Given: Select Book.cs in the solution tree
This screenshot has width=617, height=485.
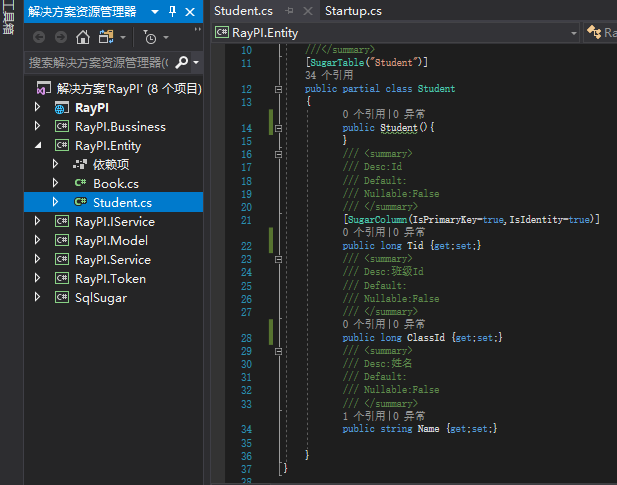Looking at the screenshot, I should pyautogui.click(x=115, y=184).
